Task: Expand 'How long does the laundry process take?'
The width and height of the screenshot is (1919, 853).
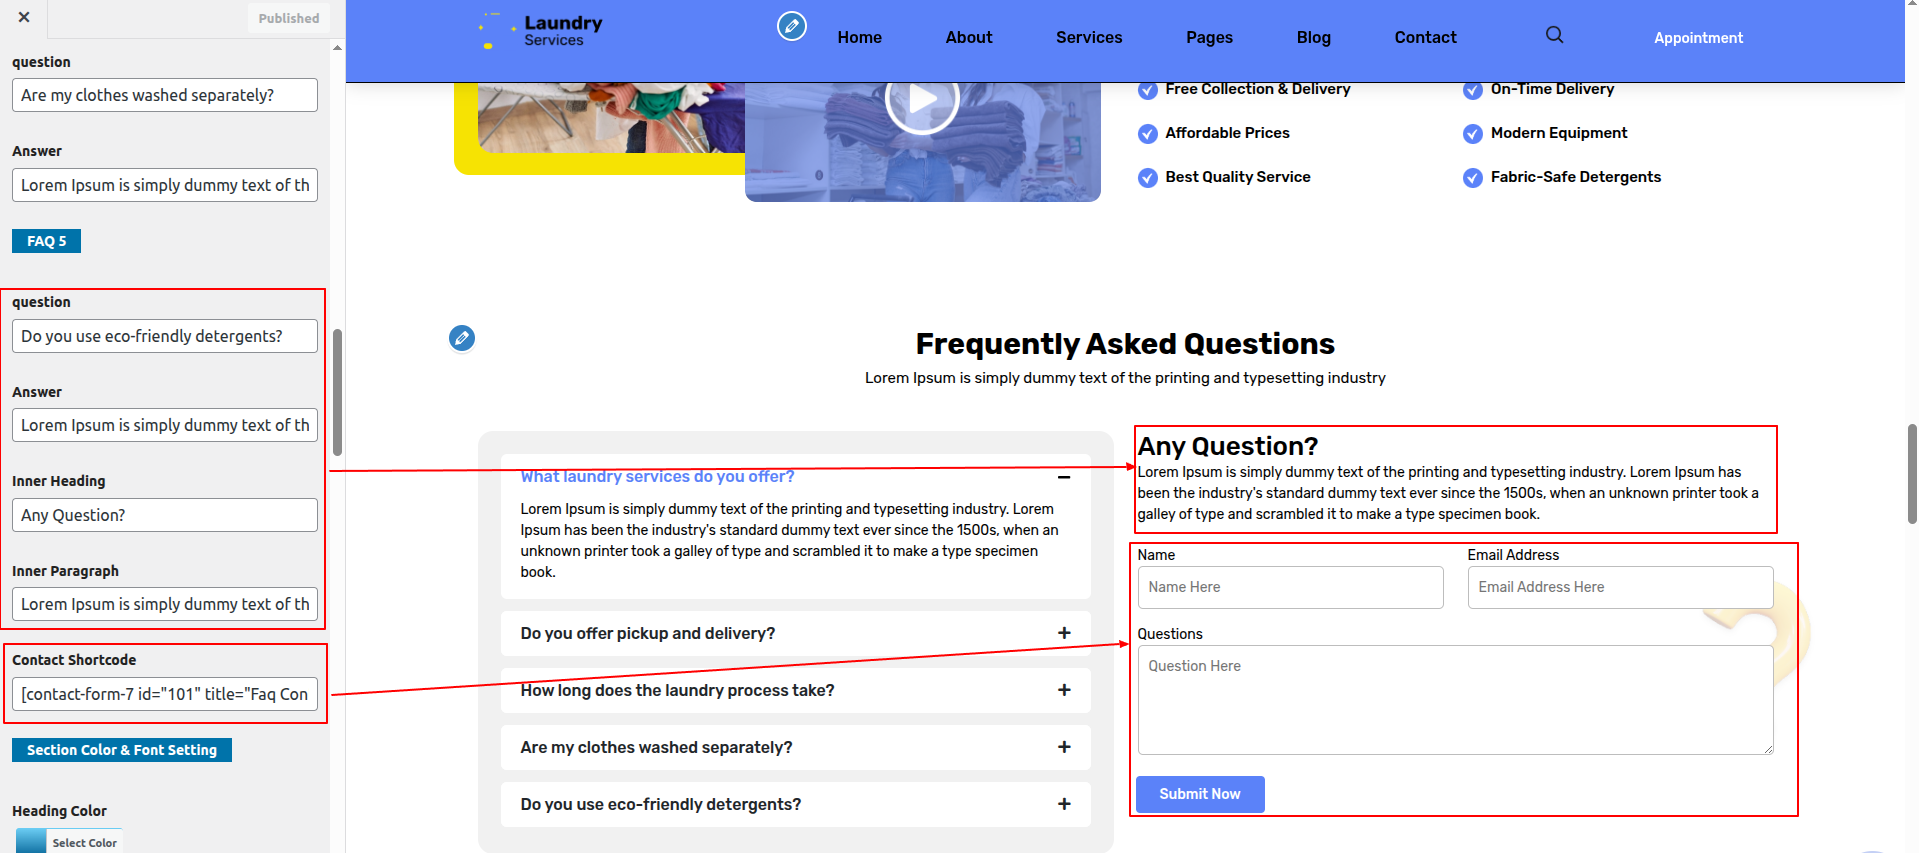Action: [x=1064, y=690]
